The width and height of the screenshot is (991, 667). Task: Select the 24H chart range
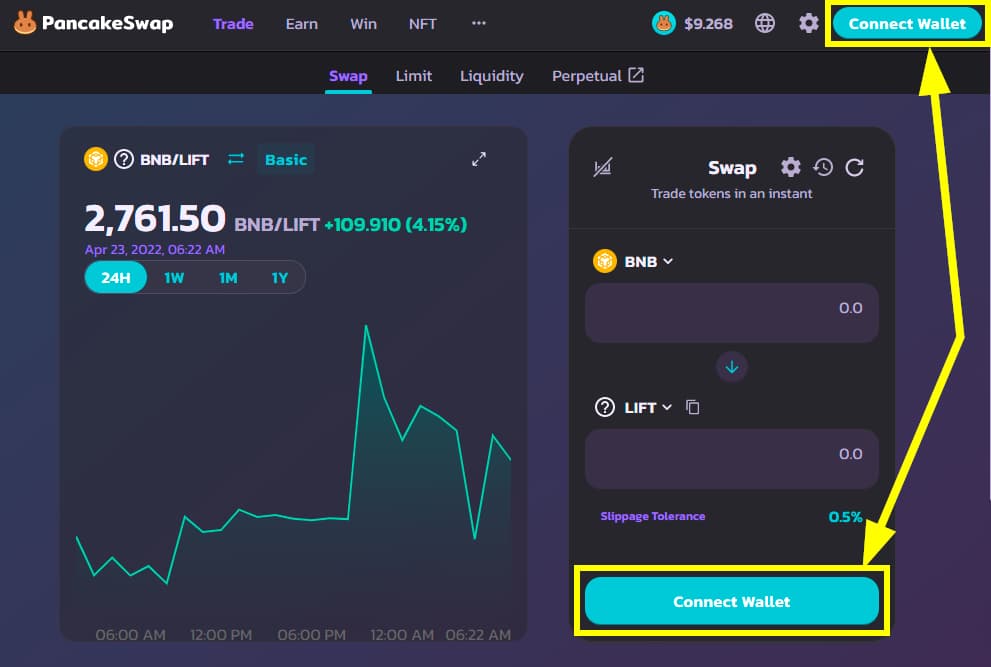tap(116, 278)
